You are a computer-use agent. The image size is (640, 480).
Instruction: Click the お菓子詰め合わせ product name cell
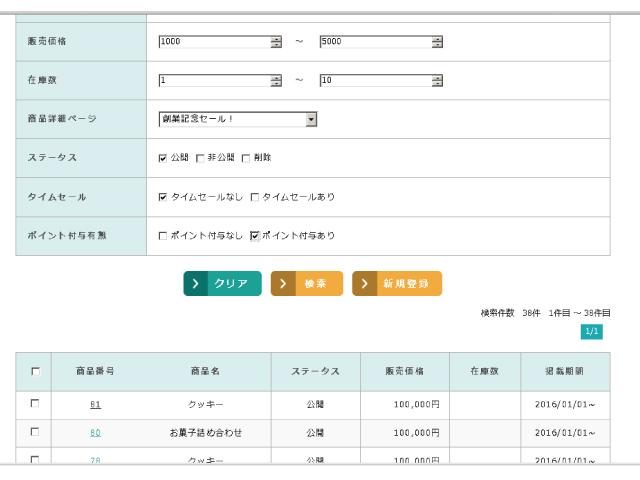(205, 433)
